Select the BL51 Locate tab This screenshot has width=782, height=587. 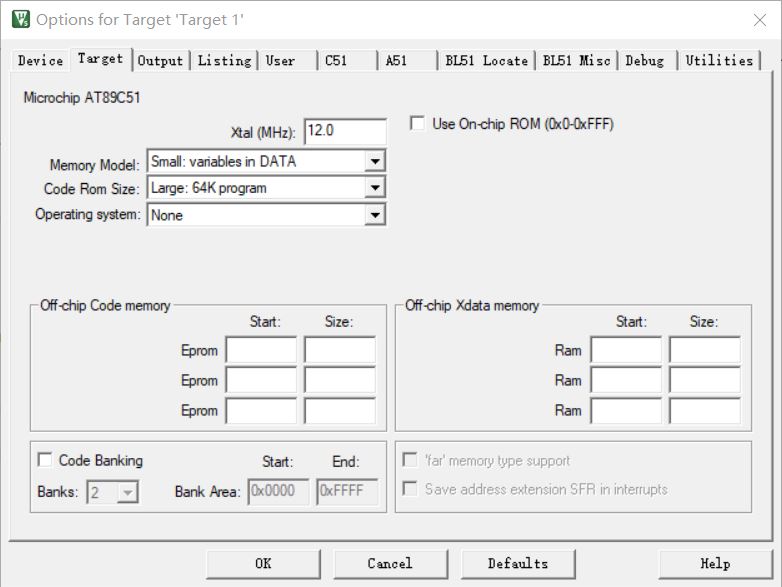pyautogui.click(x=486, y=61)
